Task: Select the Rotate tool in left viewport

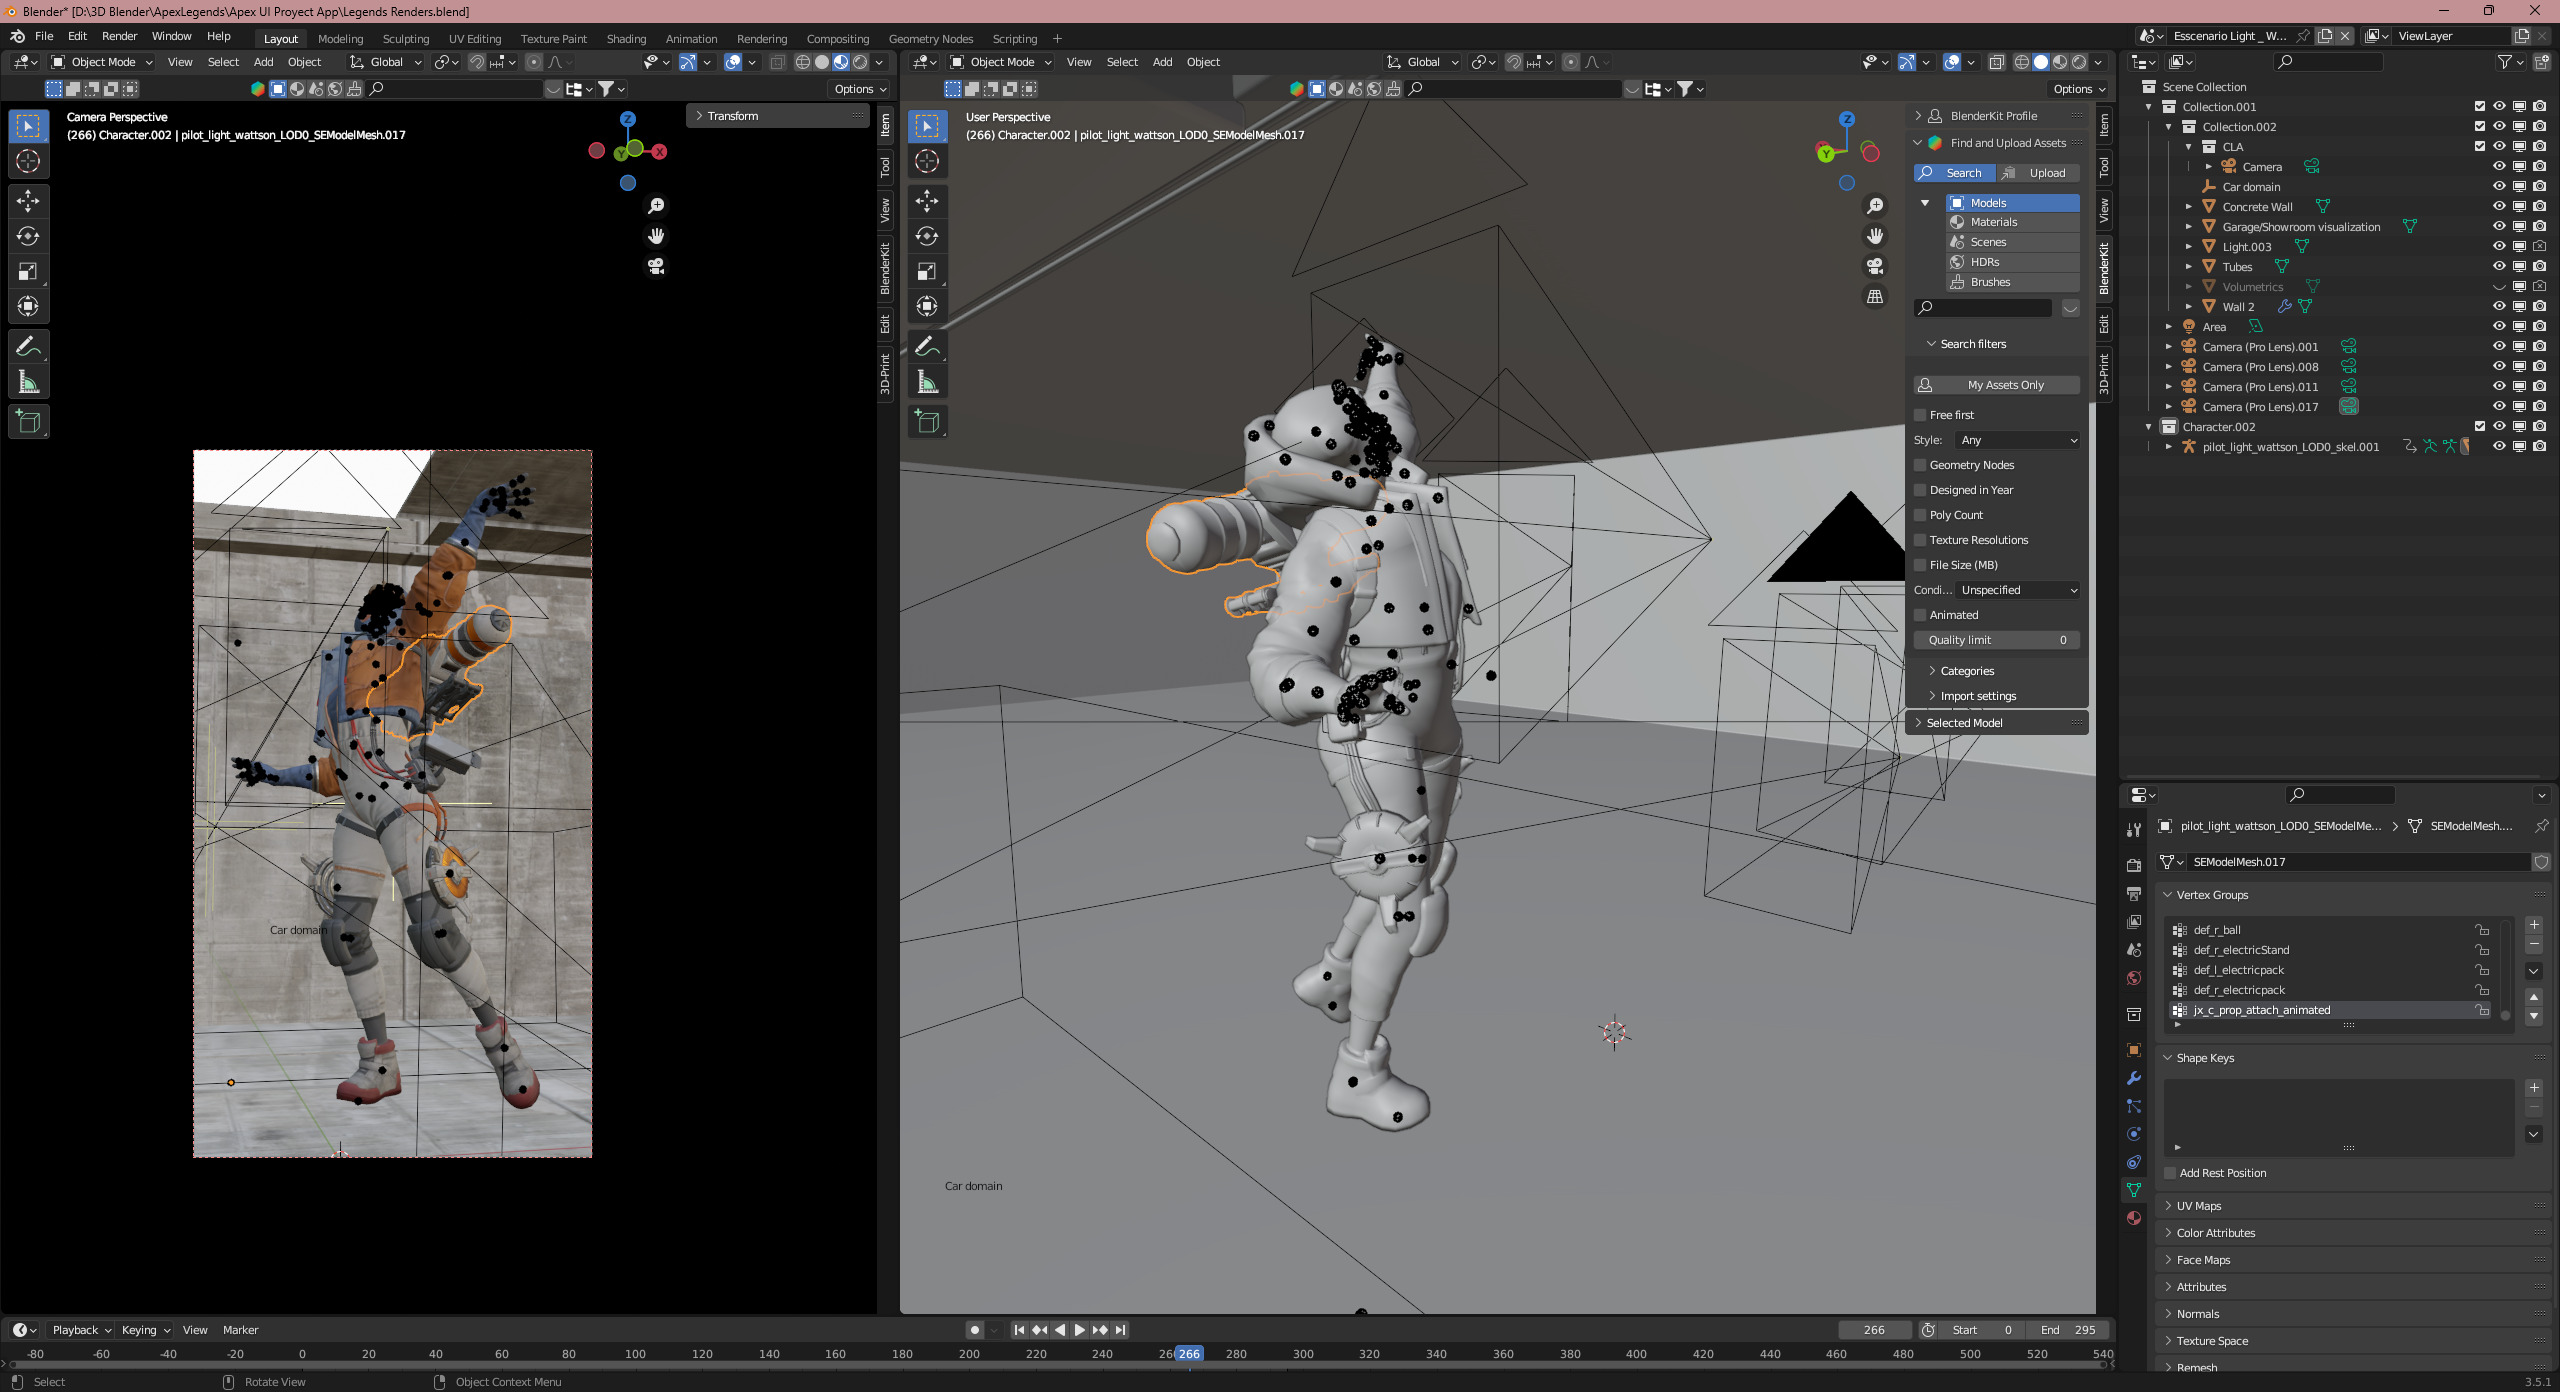Action: (28, 236)
